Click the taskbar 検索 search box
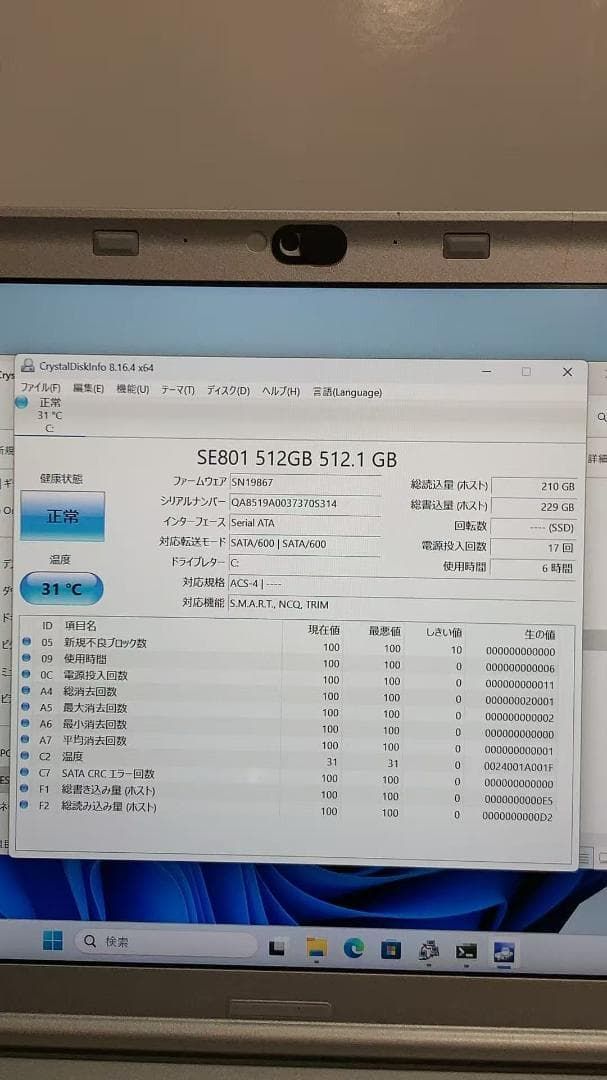 tap(166, 942)
